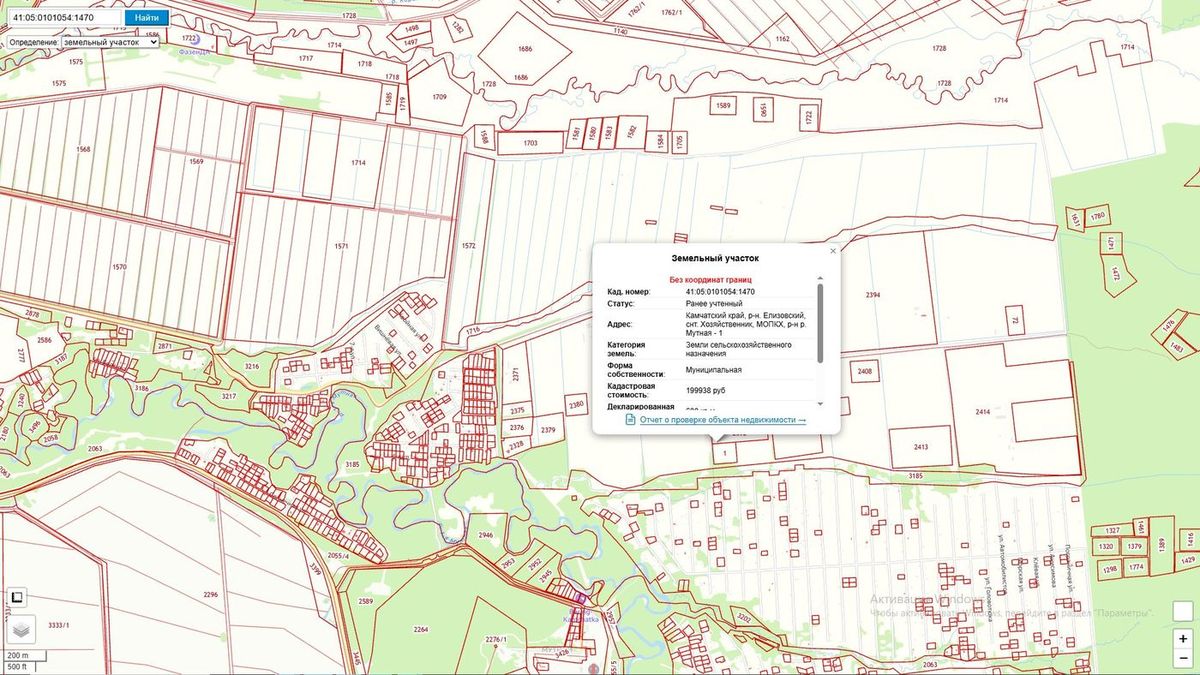This screenshot has width=1200, height=675.
Task: Select parcel 1570 on the map
Action: click(x=120, y=267)
